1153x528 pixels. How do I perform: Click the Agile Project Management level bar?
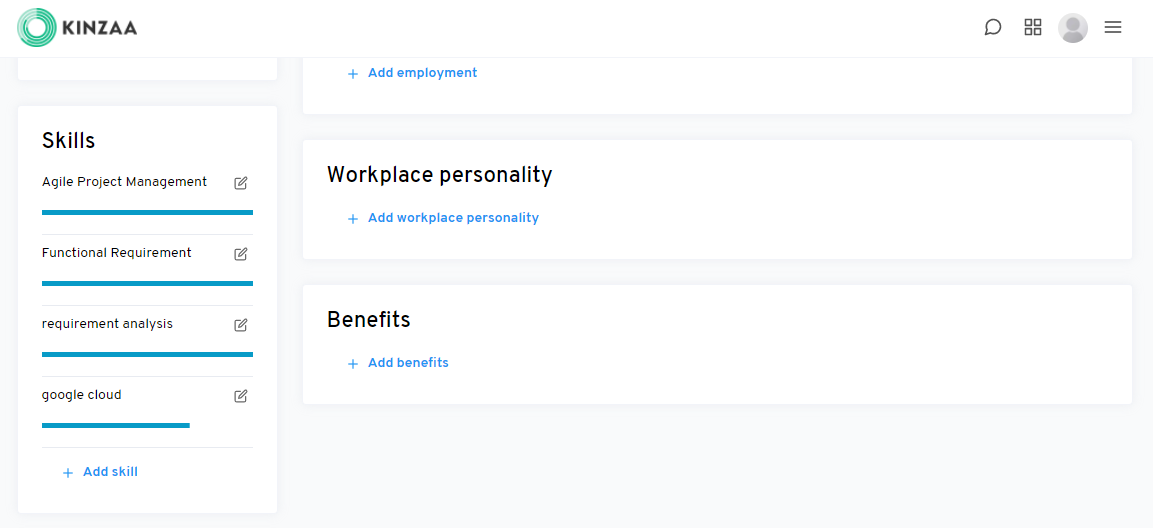(x=147, y=212)
